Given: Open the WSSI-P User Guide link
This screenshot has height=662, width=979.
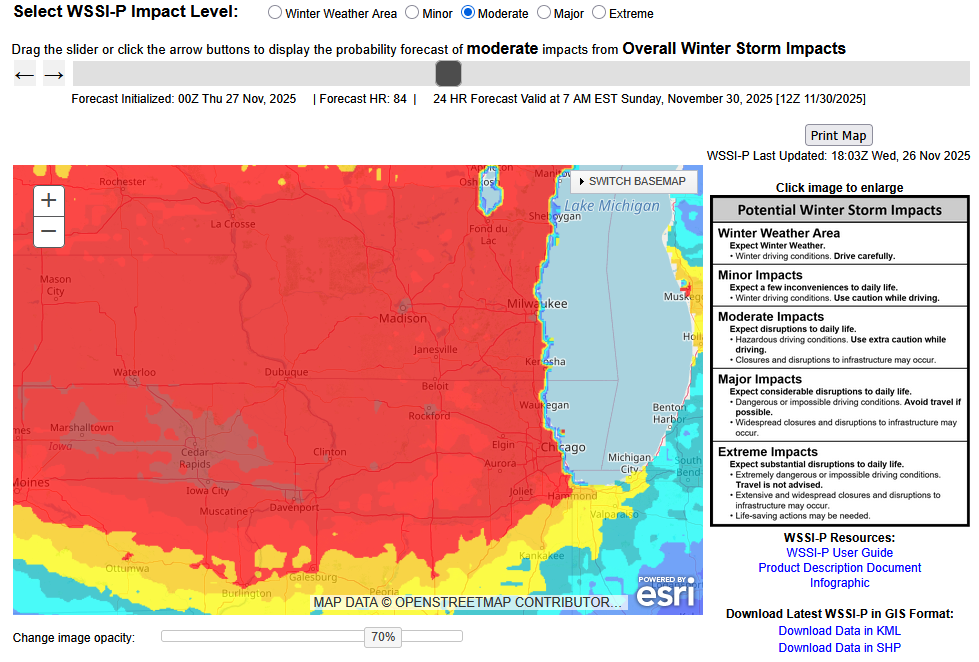Looking at the screenshot, I should [839, 553].
